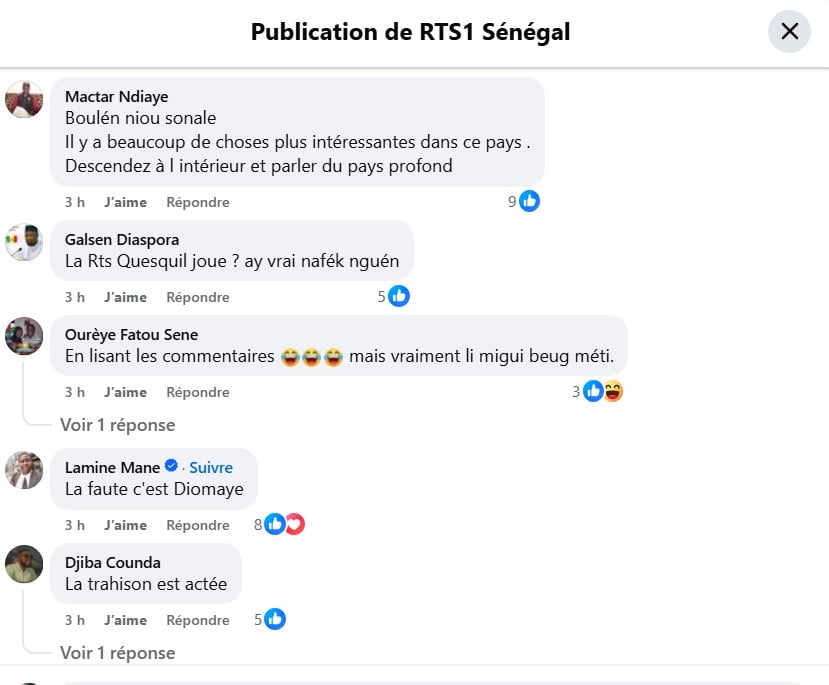The height and width of the screenshot is (685, 829).
Task: Open Ourèye Fatou Sene's profile name link
Action: (x=131, y=334)
